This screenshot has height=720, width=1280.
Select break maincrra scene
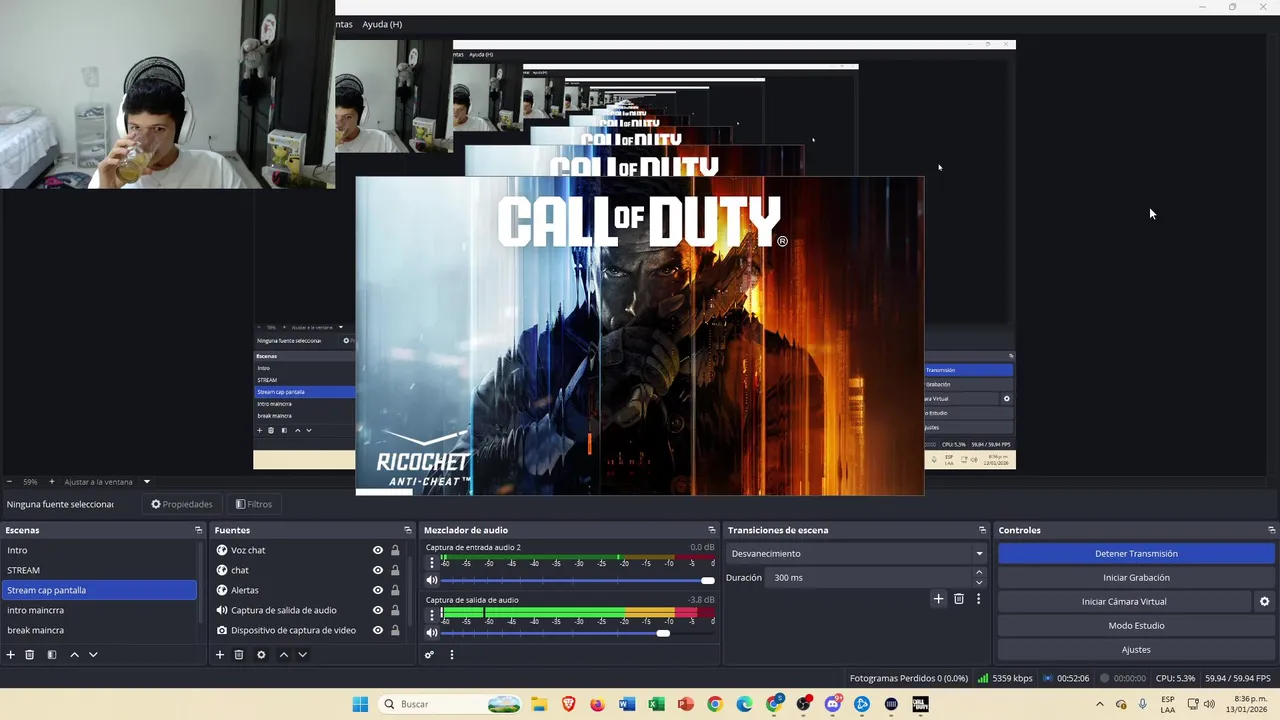(x=99, y=630)
